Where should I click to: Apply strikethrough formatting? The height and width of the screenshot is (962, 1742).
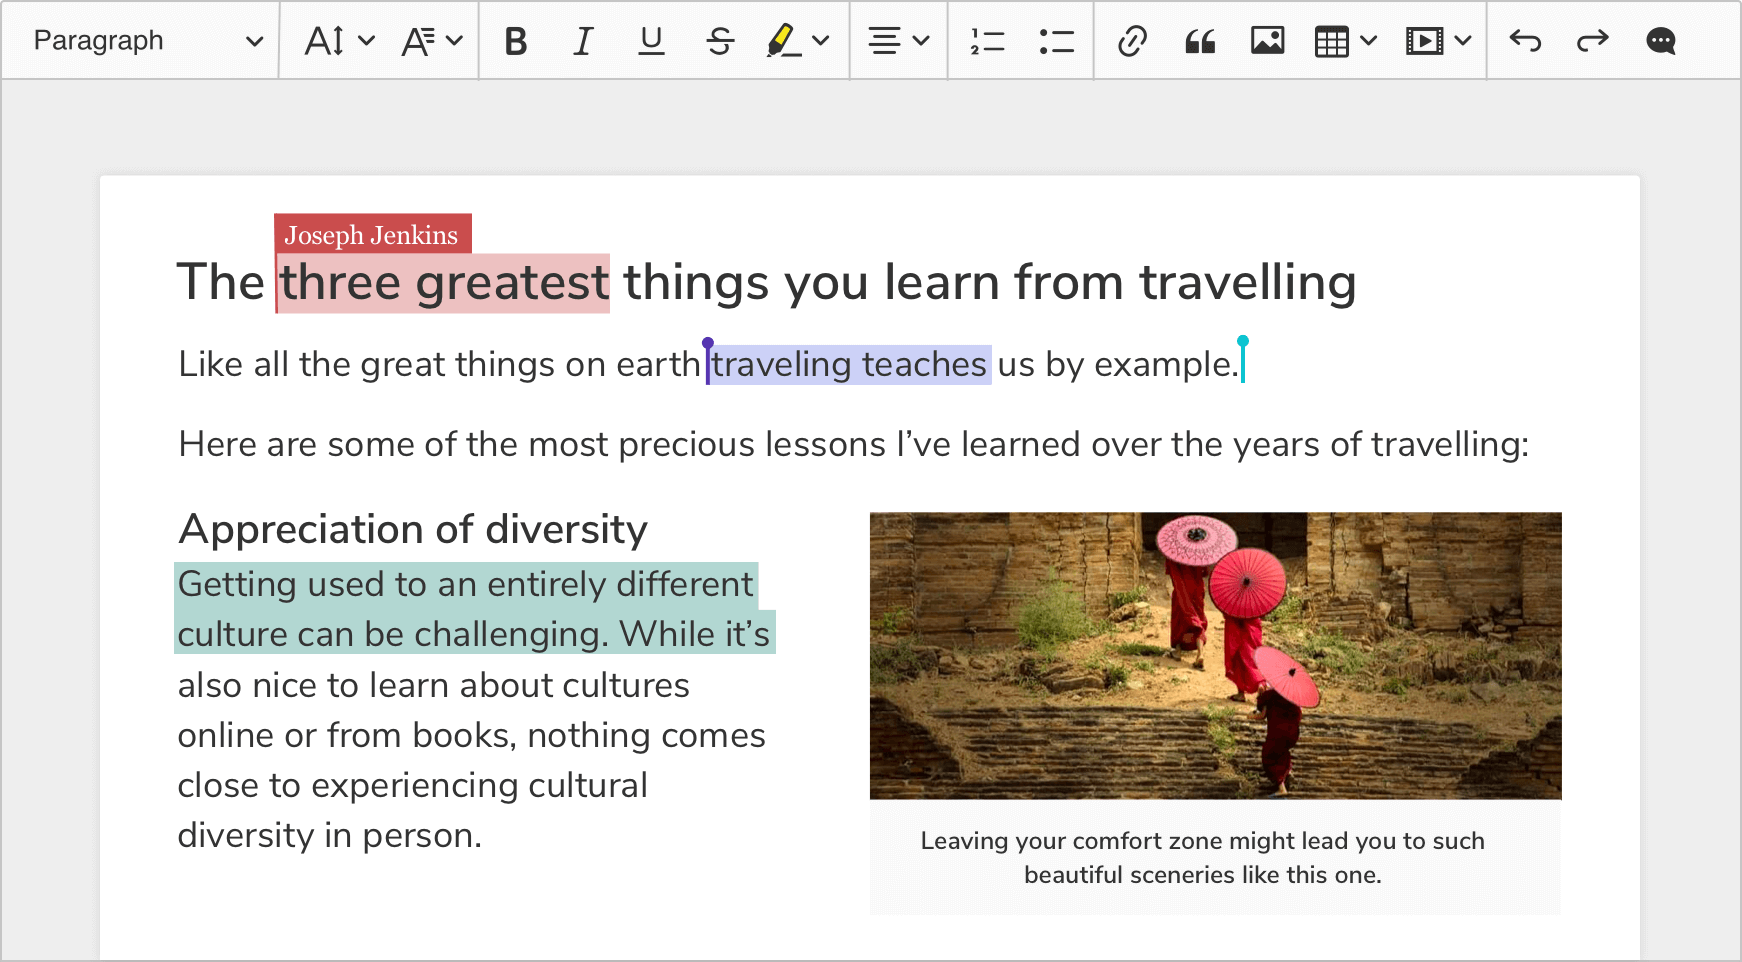point(720,40)
